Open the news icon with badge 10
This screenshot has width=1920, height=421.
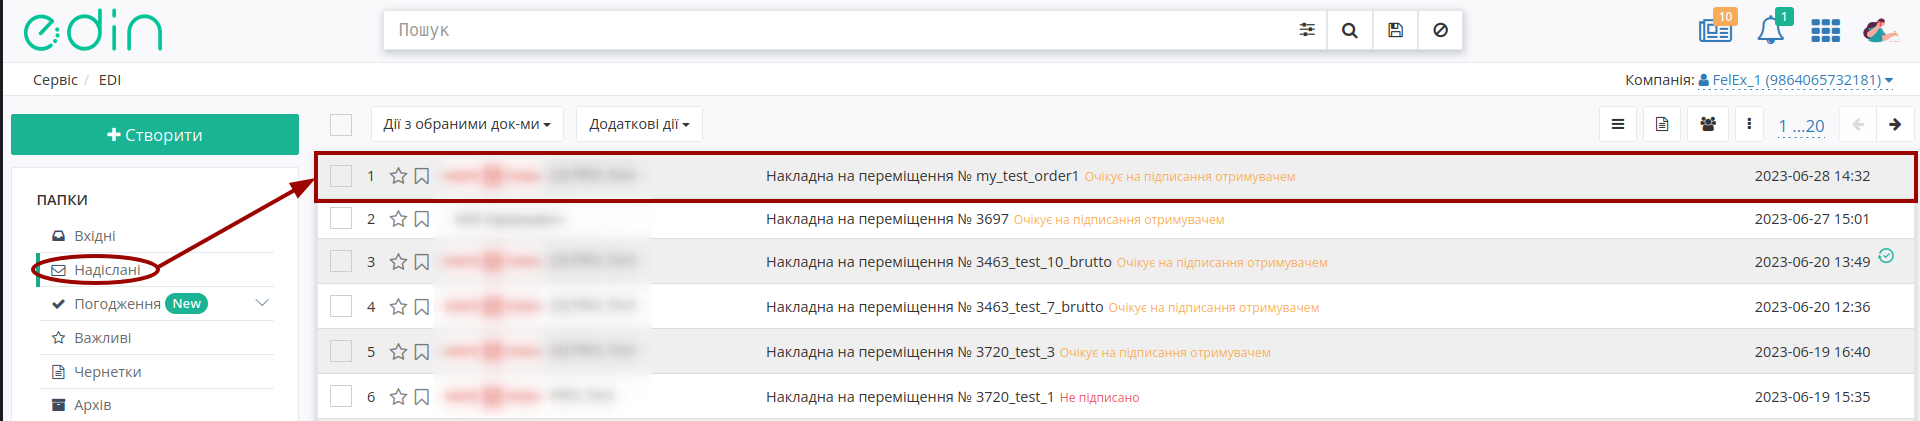(x=1716, y=30)
